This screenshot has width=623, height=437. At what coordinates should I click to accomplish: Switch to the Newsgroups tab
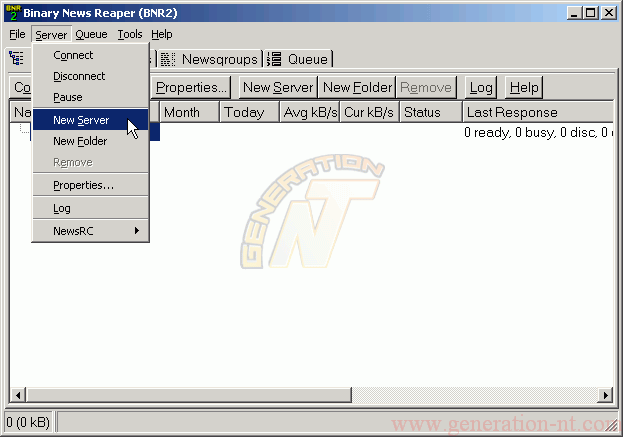[211, 59]
